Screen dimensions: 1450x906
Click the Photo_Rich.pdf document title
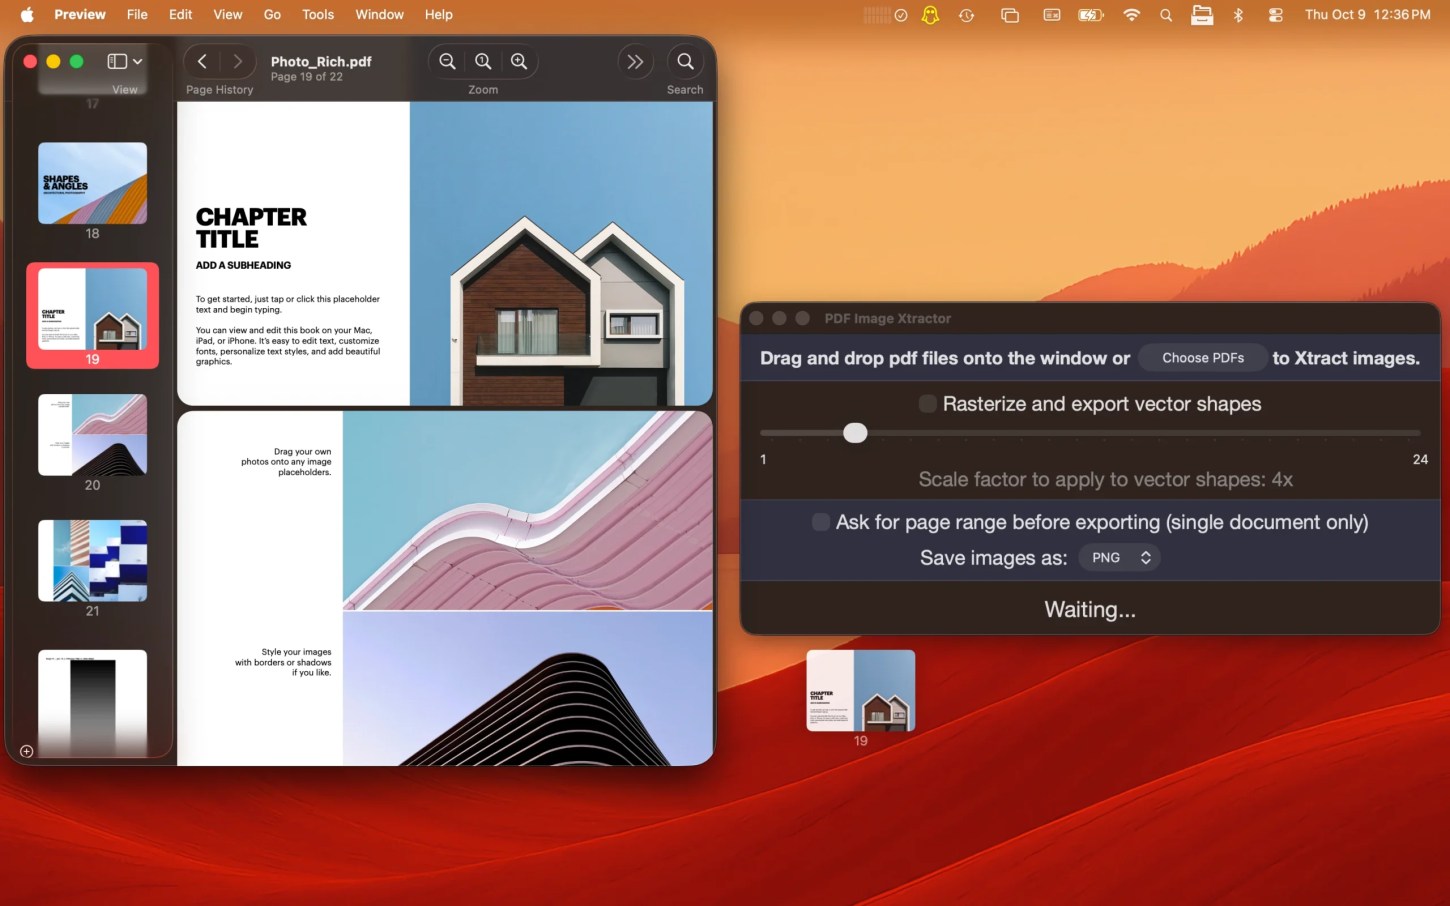pos(321,61)
